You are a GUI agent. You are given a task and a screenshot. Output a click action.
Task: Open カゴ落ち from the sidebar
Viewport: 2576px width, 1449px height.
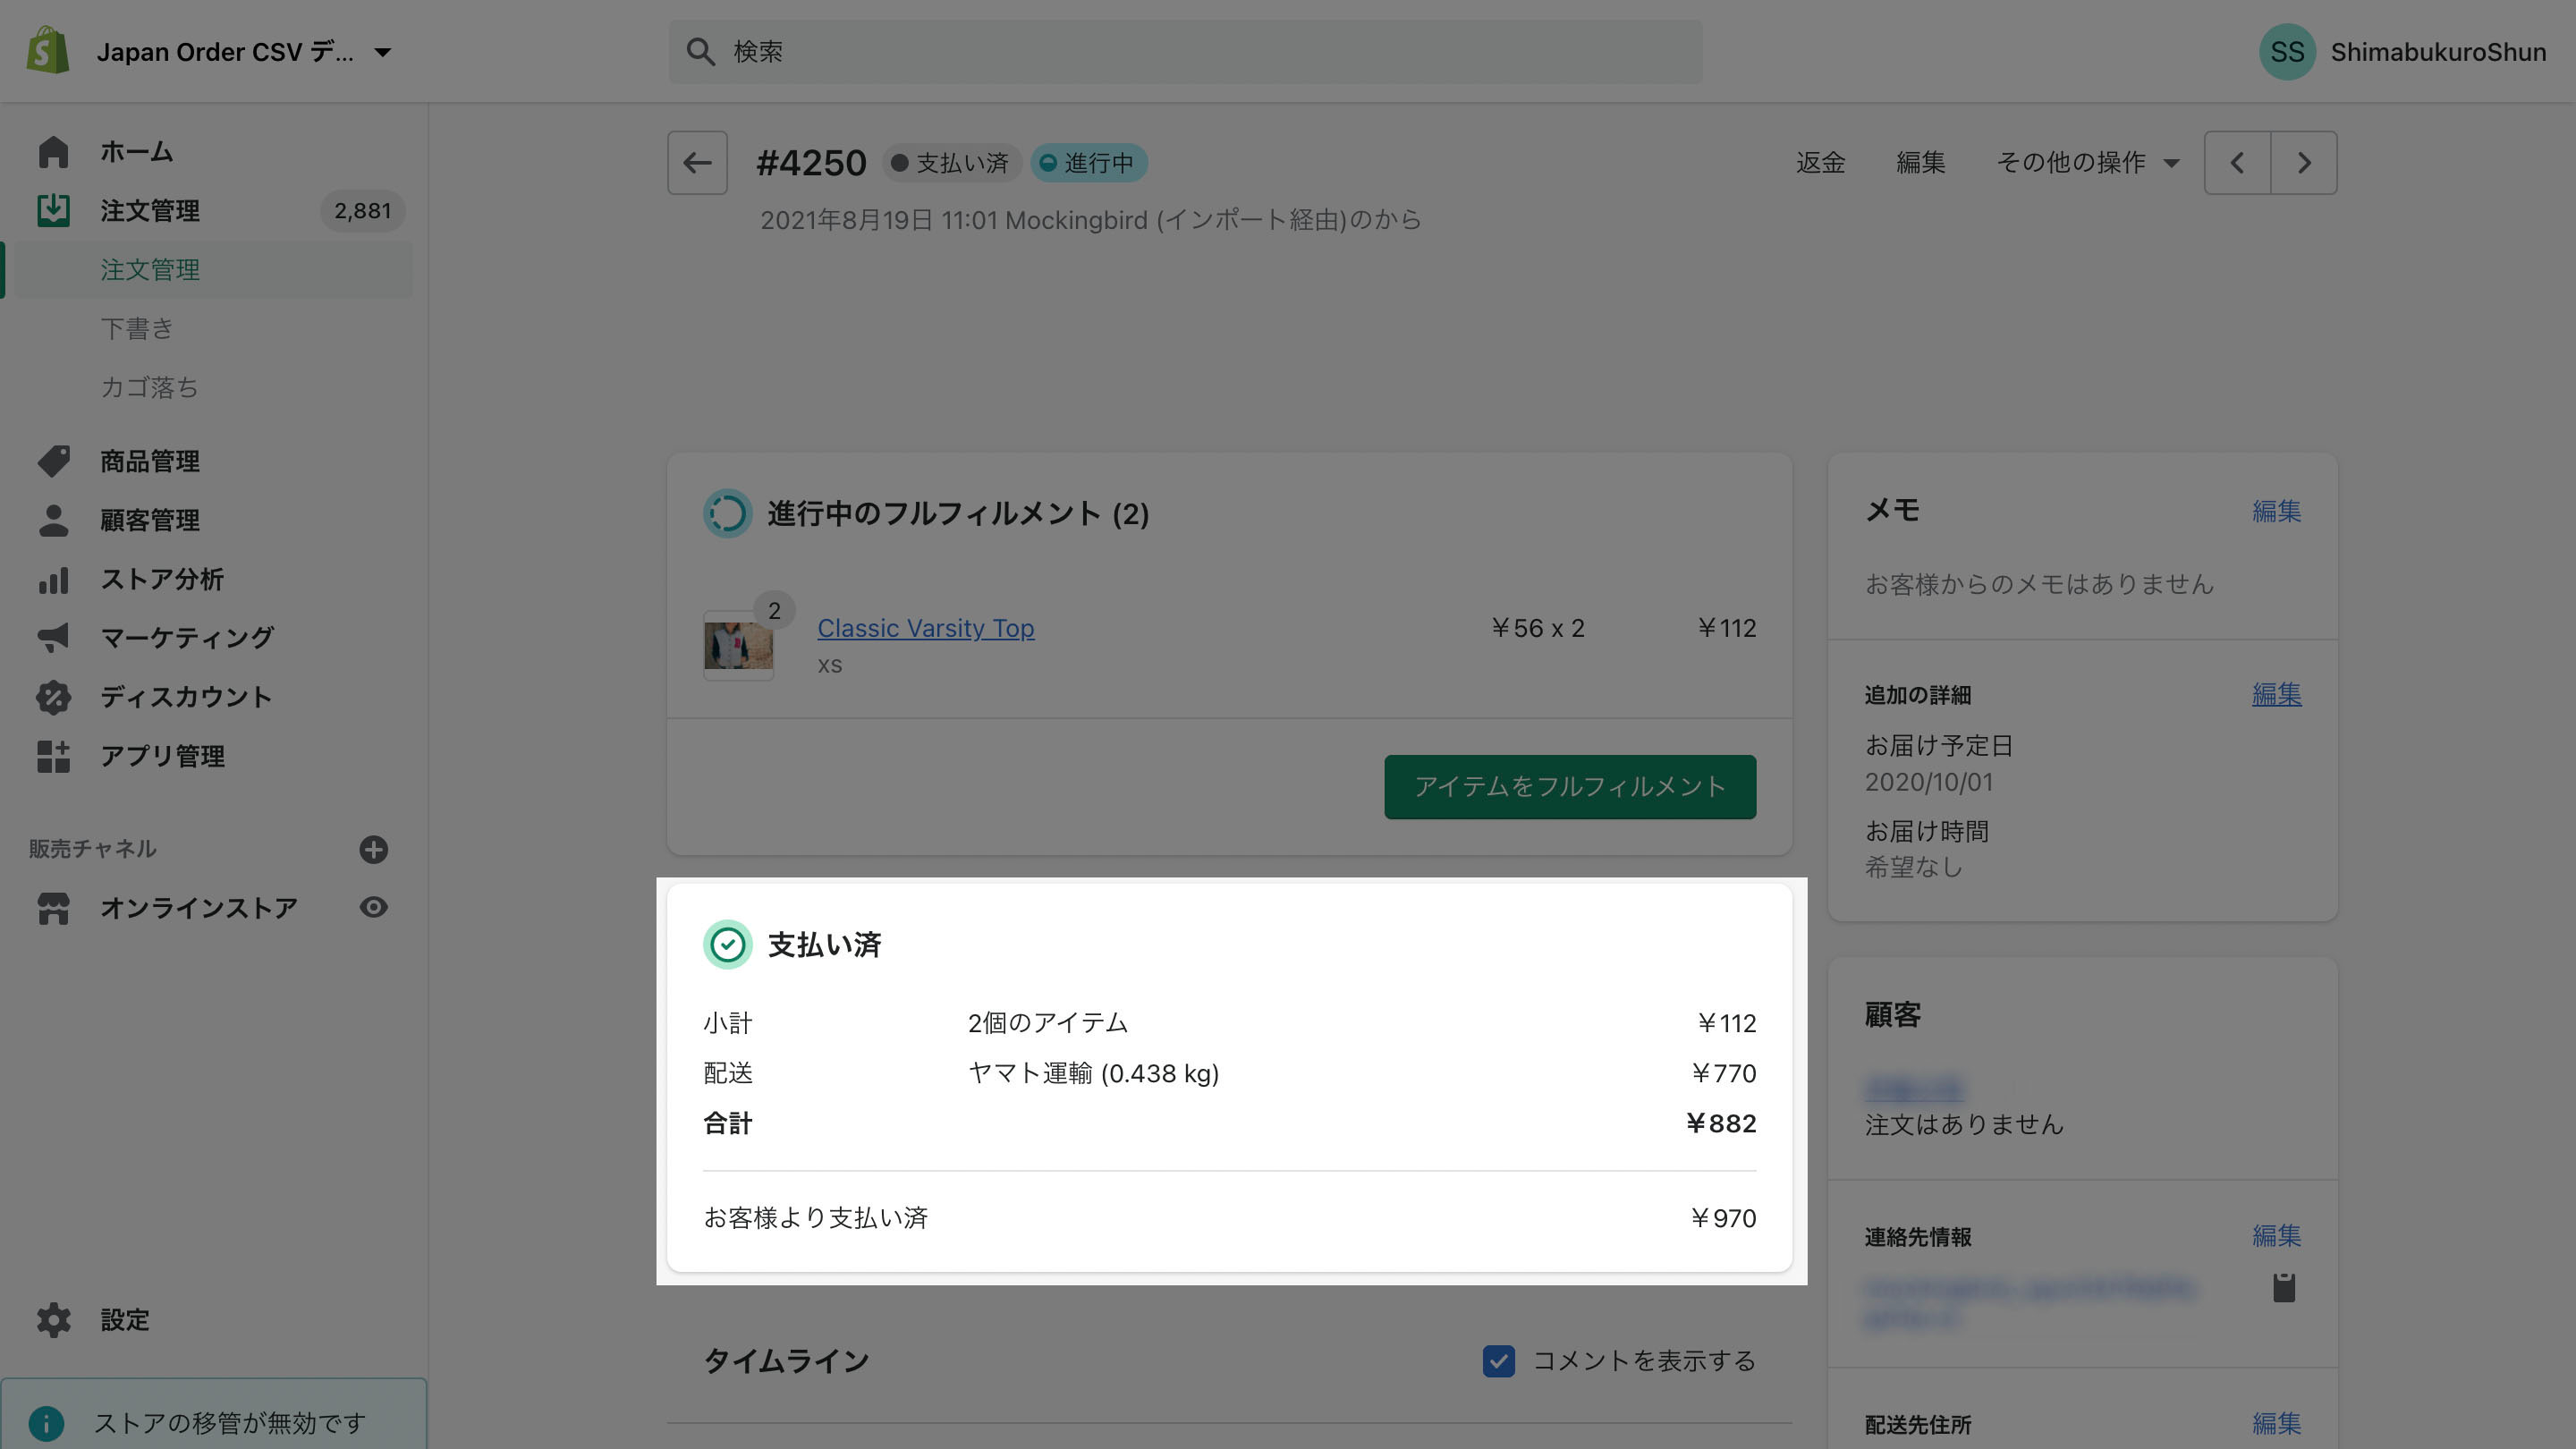[149, 387]
